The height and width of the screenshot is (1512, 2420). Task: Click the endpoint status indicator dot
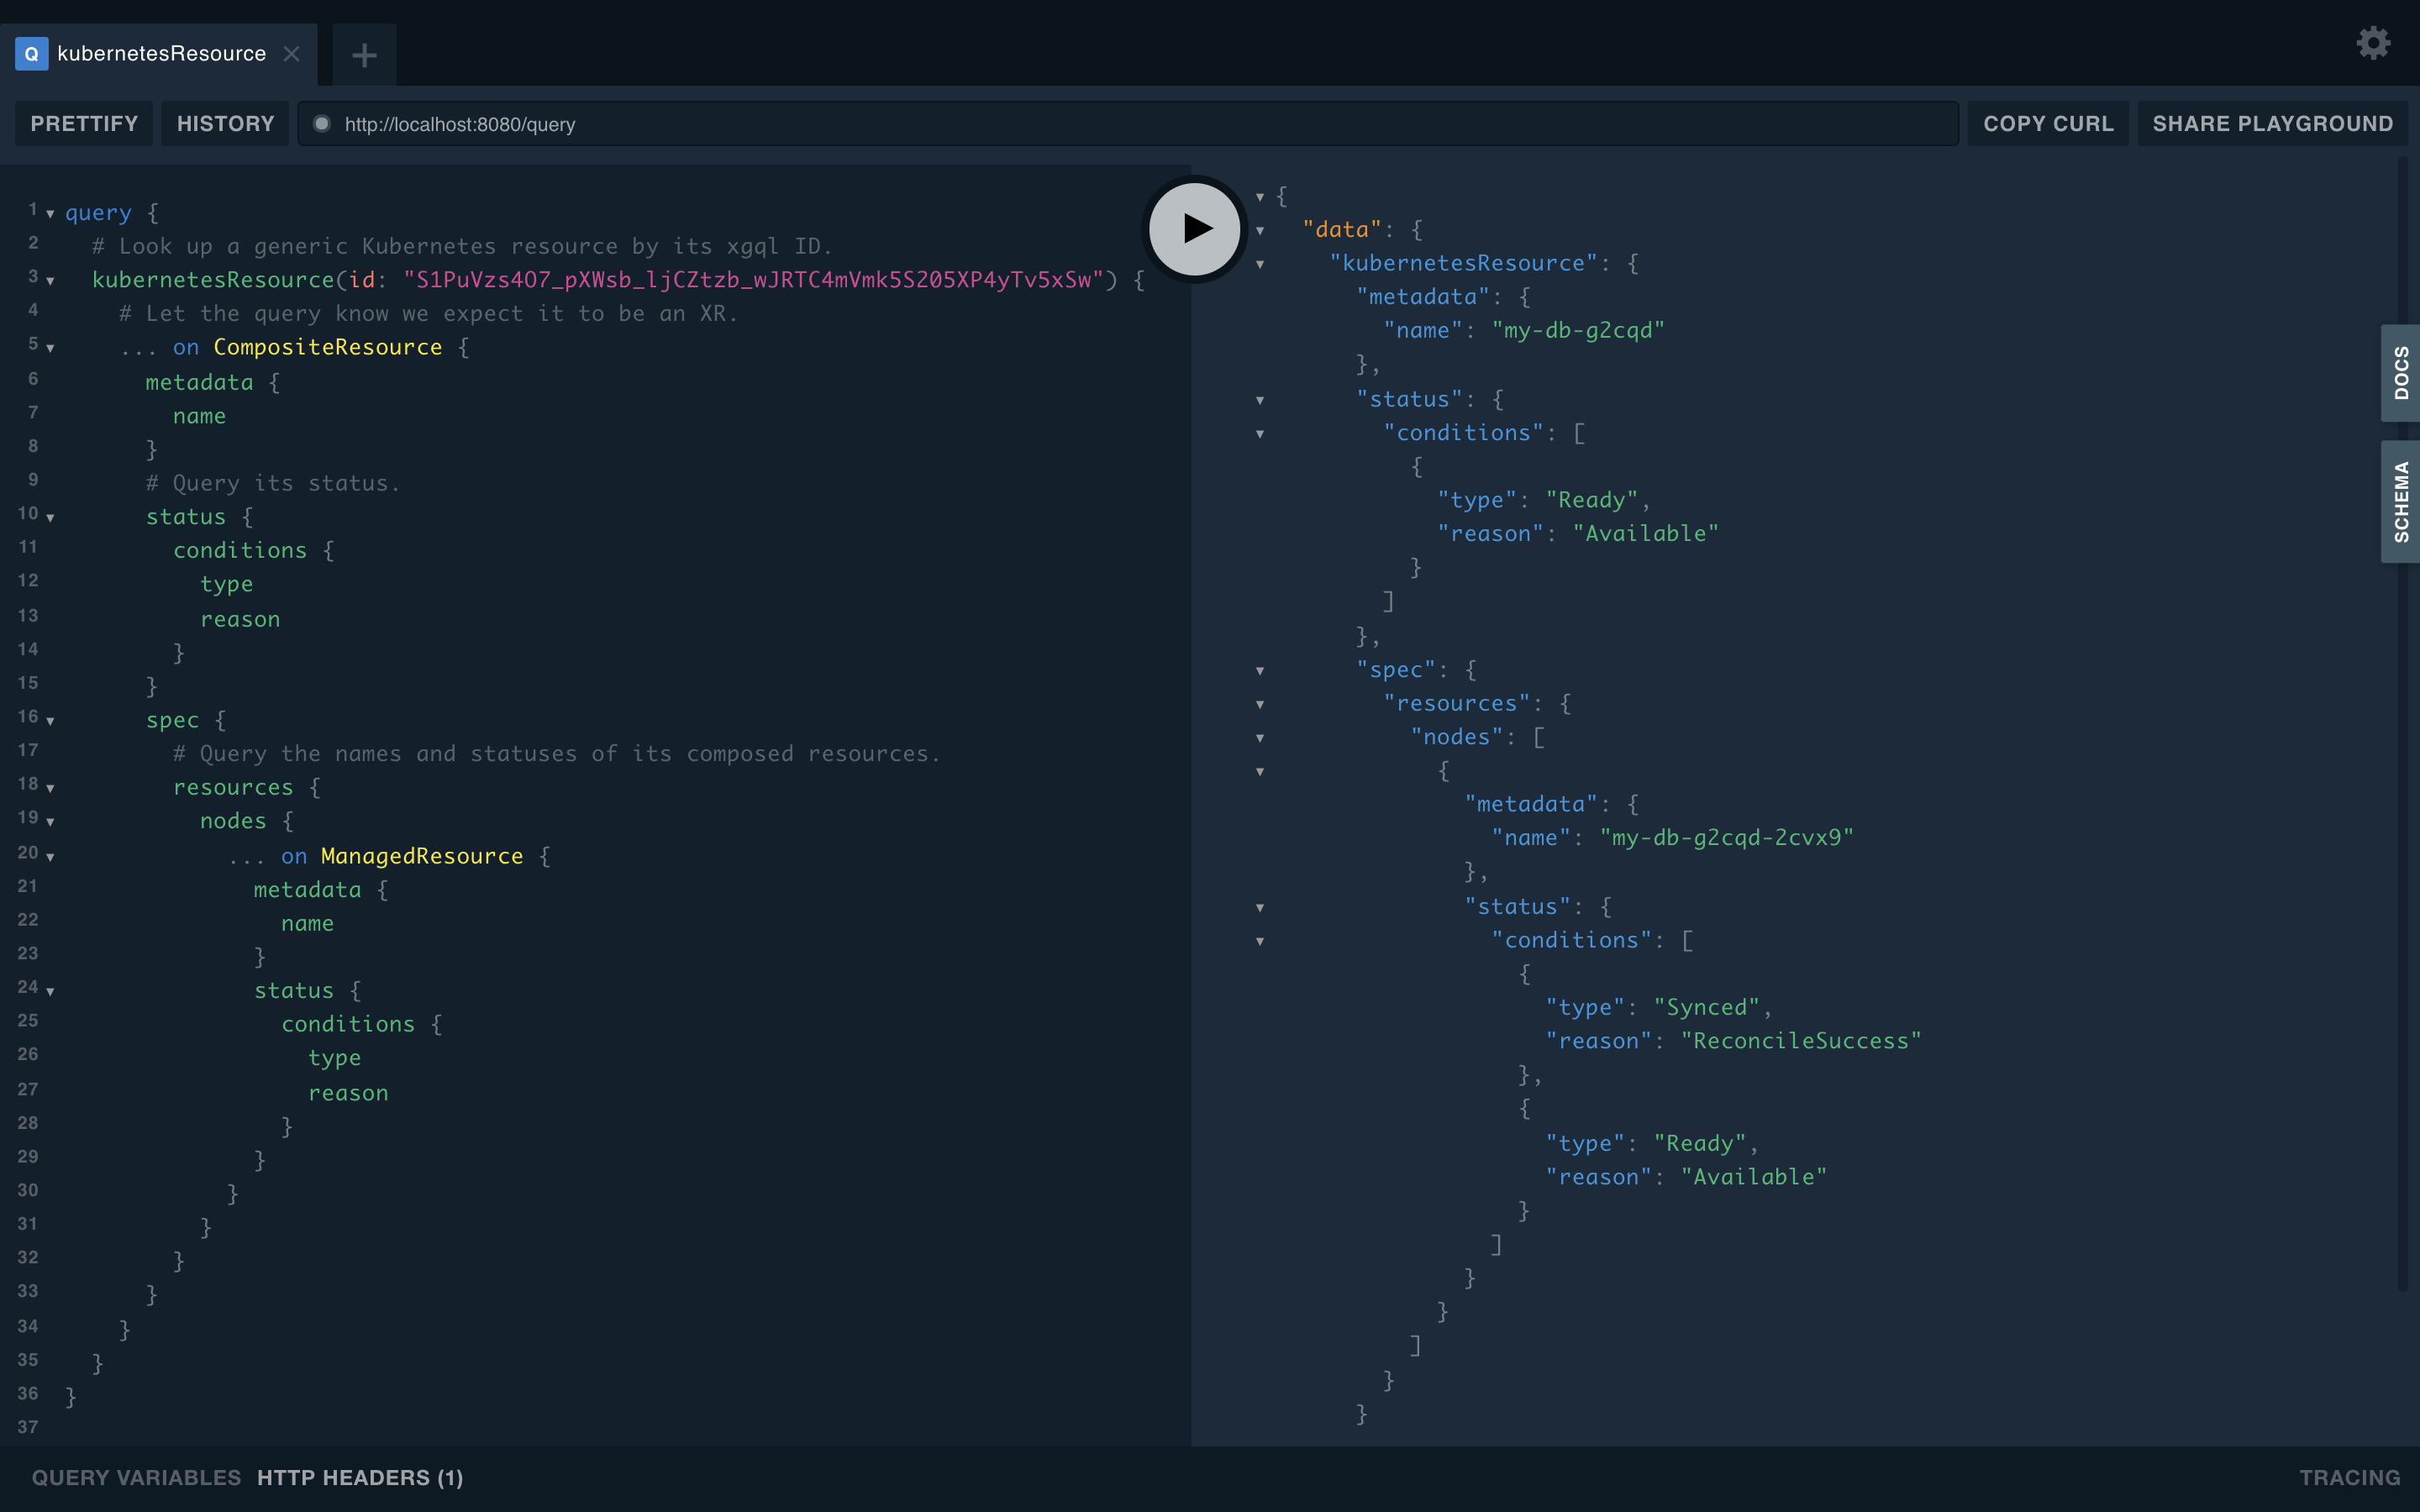(322, 124)
